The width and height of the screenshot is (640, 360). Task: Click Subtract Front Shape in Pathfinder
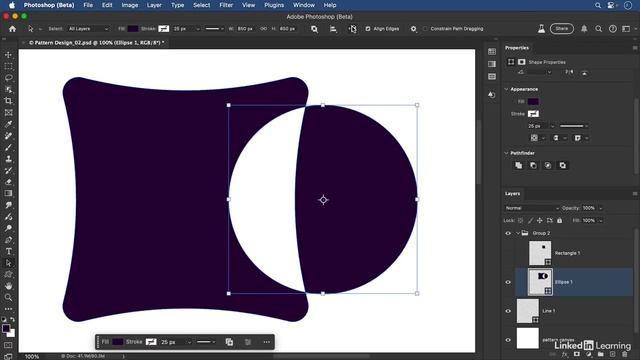[533, 165]
